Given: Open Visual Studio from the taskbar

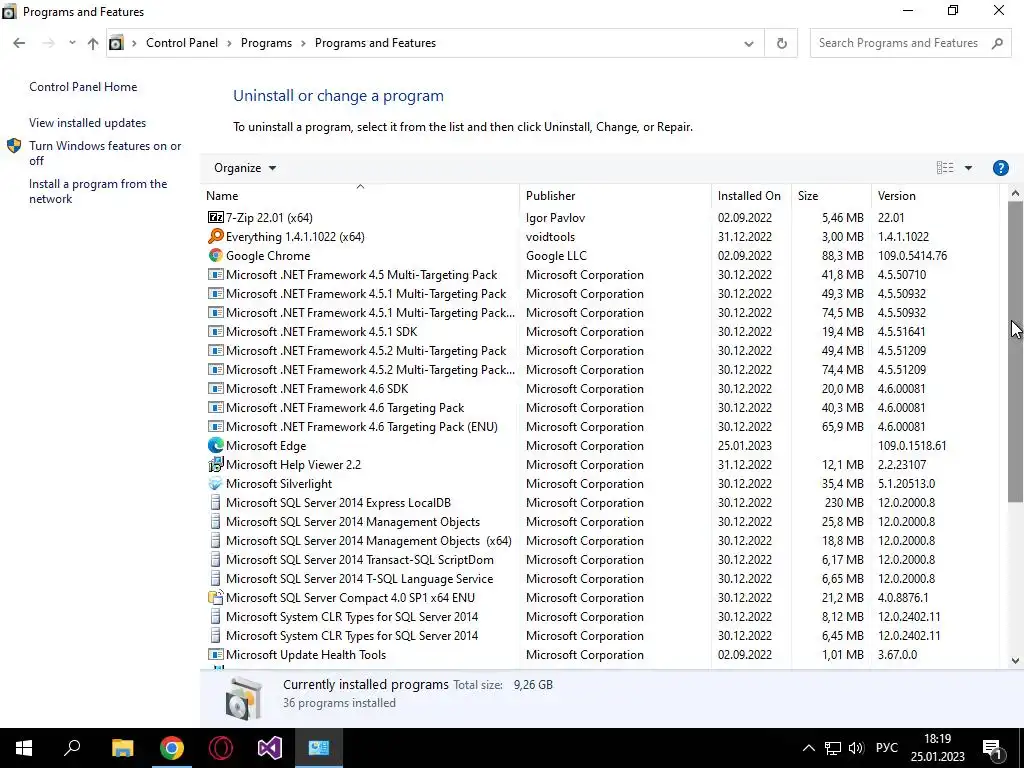Looking at the screenshot, I should [x=270, y=748].
